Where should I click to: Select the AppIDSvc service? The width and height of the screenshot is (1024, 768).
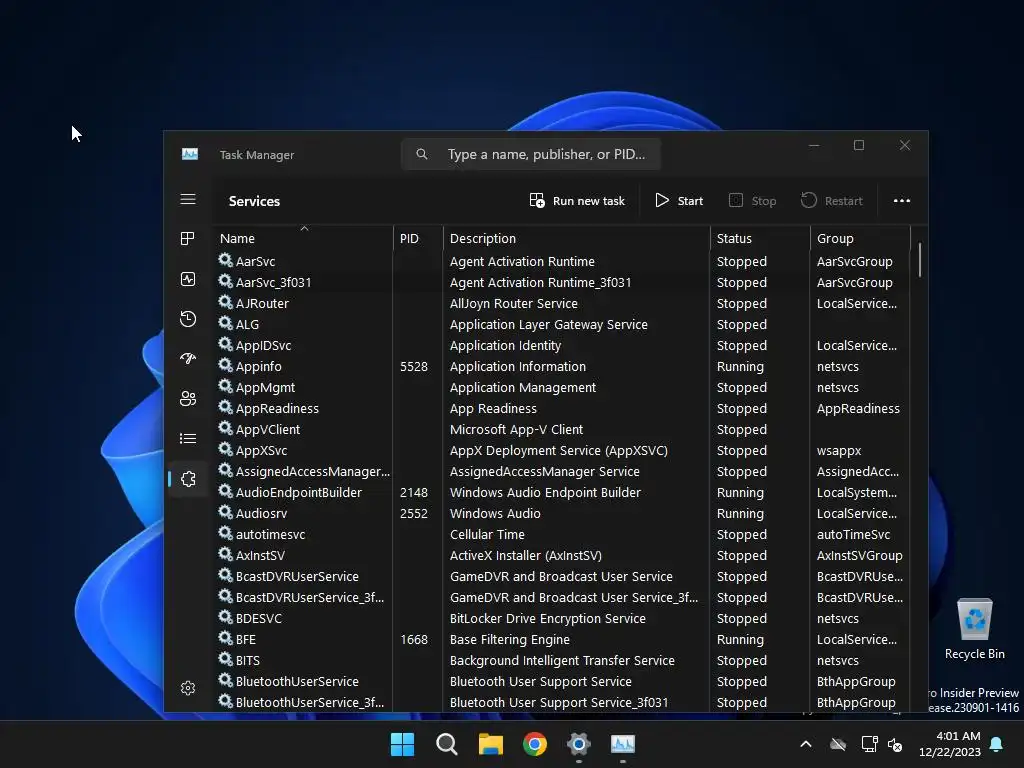tap(263, 345)
